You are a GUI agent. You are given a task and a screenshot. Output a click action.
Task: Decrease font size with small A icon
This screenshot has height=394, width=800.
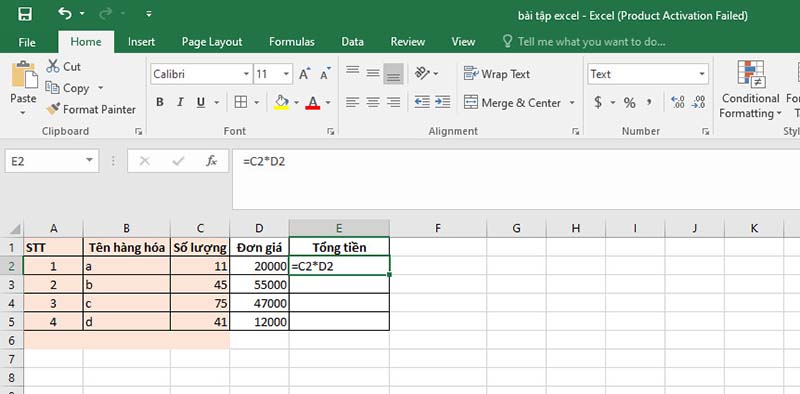325,75
